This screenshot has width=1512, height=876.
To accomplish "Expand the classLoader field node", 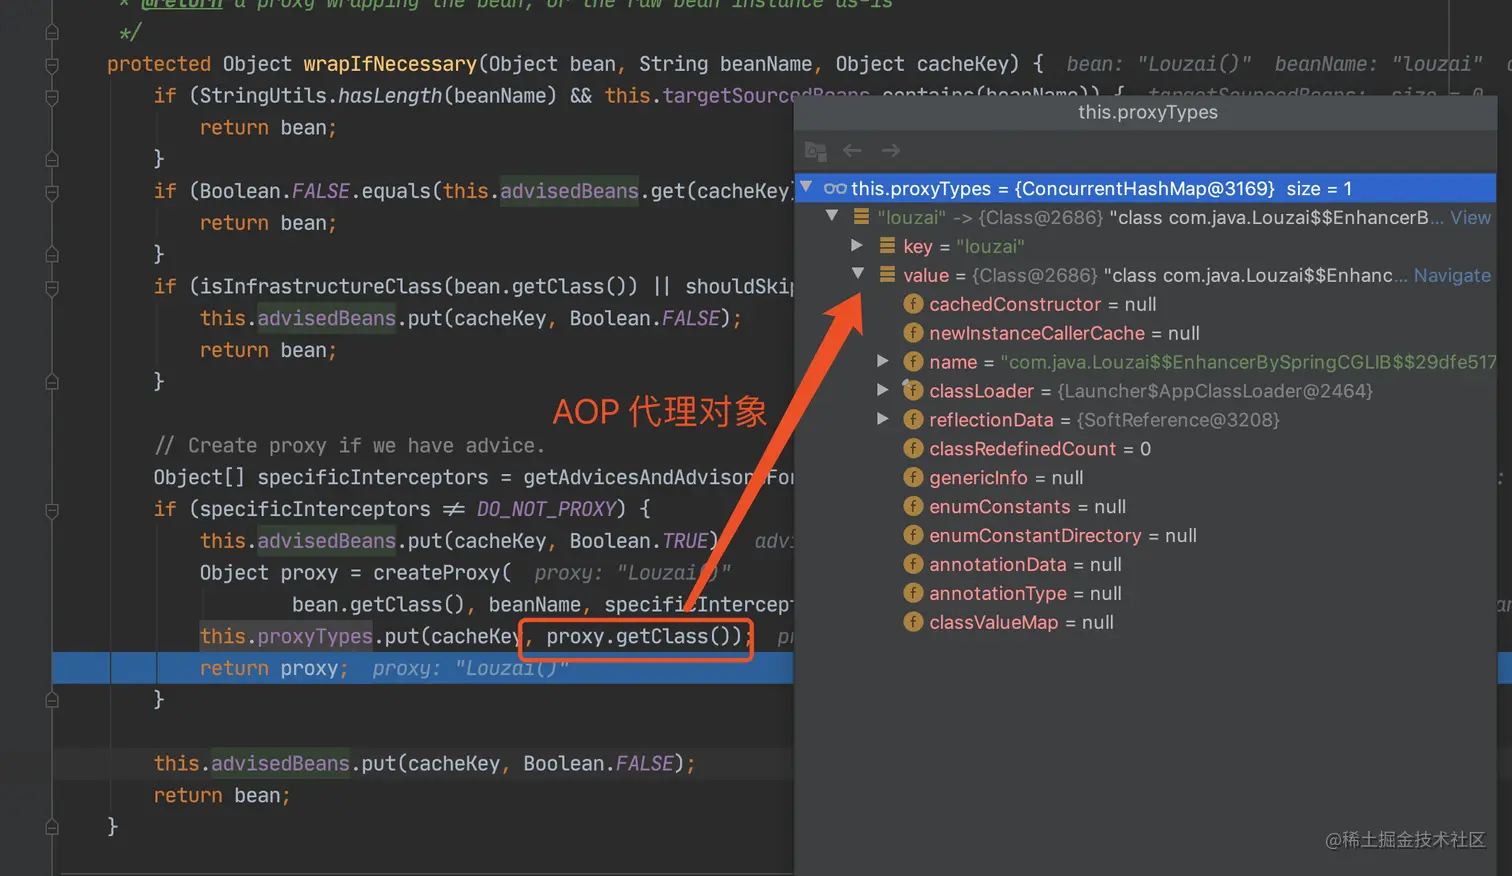I will point(883,390).
